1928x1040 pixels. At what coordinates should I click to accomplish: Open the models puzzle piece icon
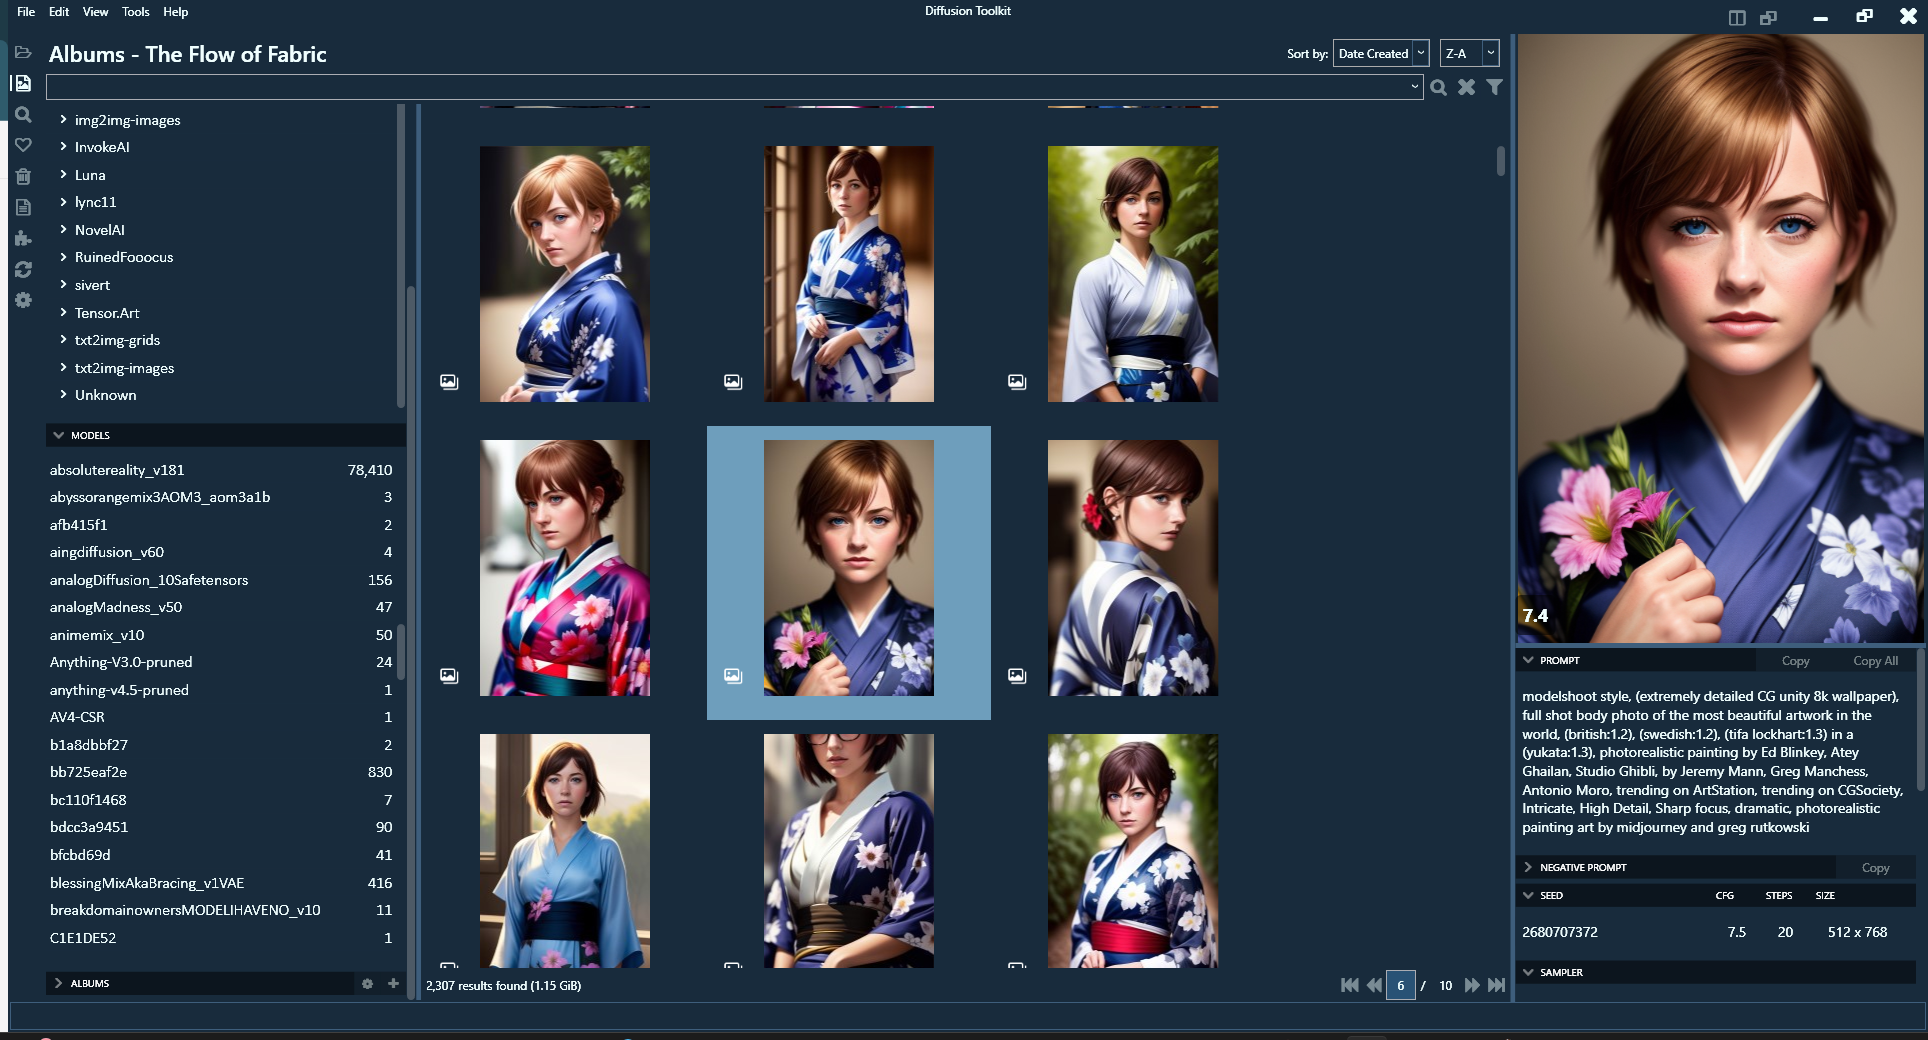click(x=23, y=238)
